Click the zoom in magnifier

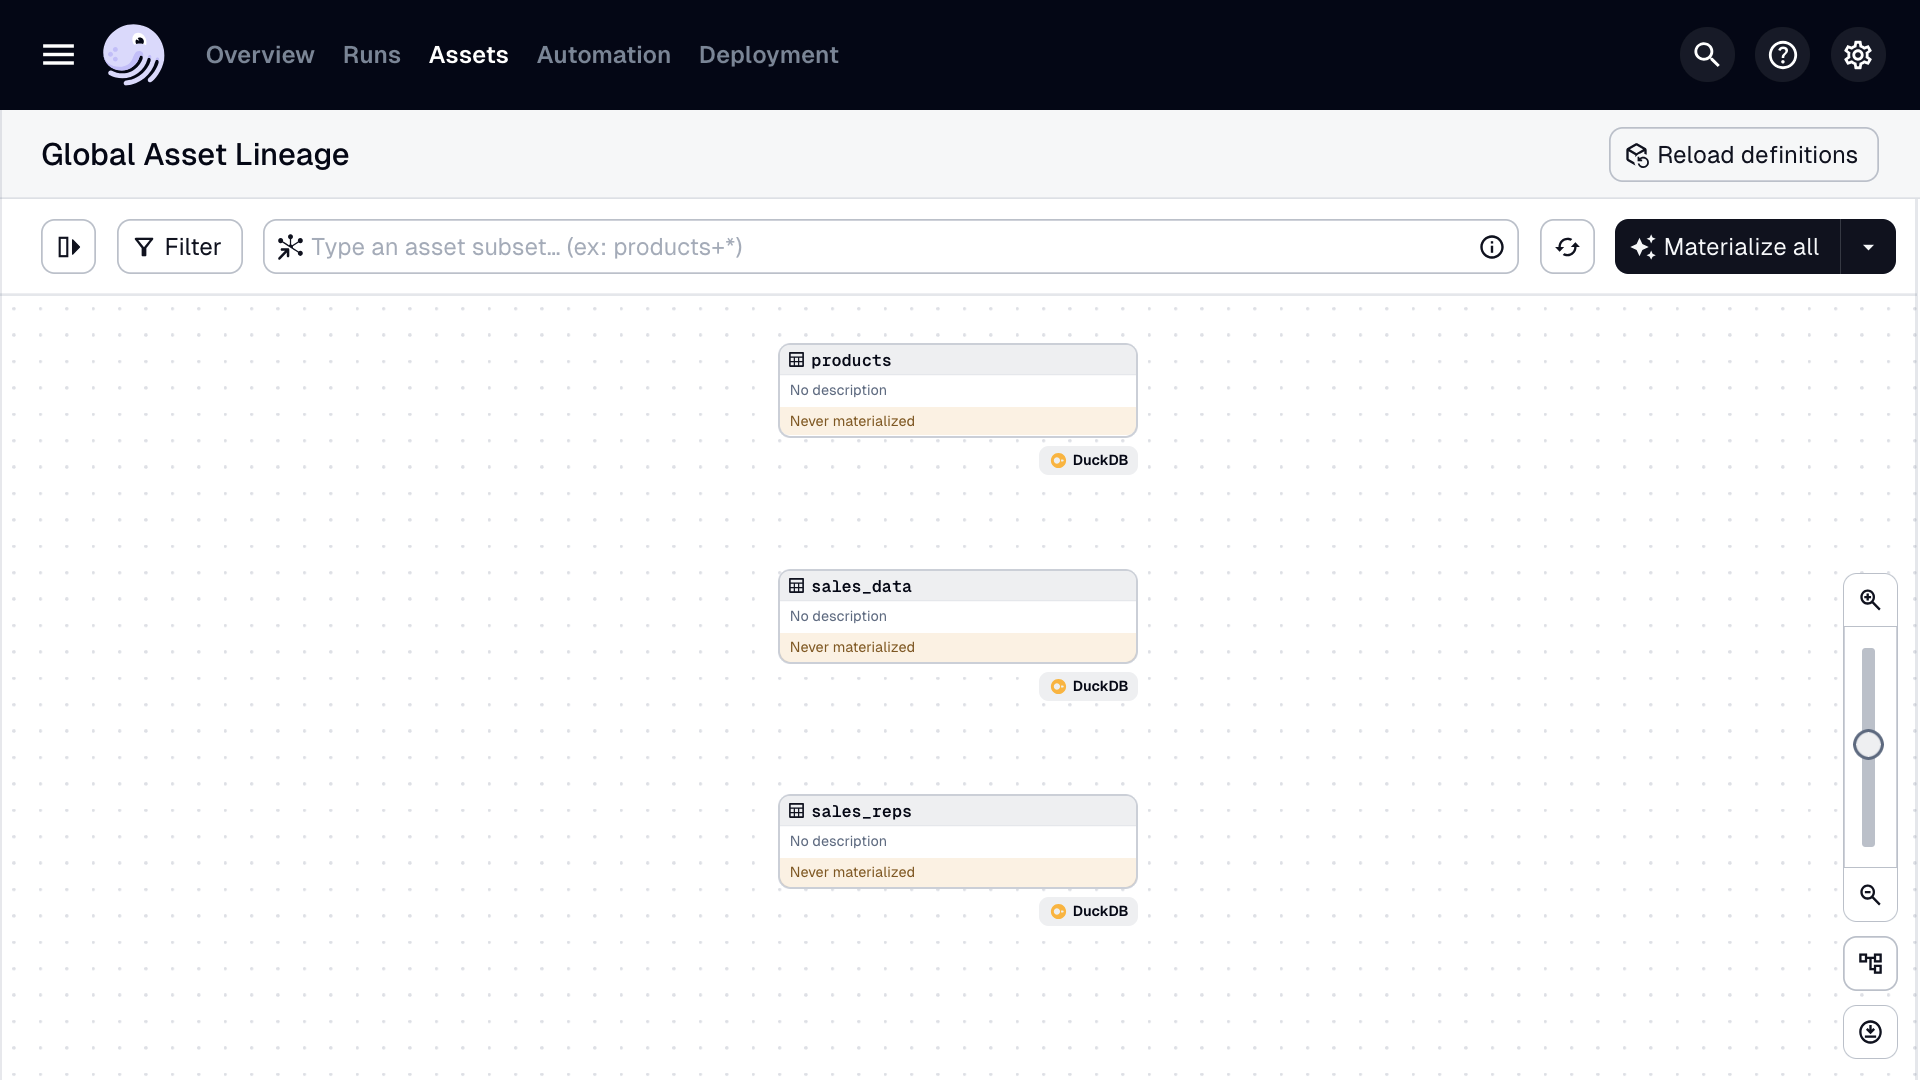[1870, 600]
